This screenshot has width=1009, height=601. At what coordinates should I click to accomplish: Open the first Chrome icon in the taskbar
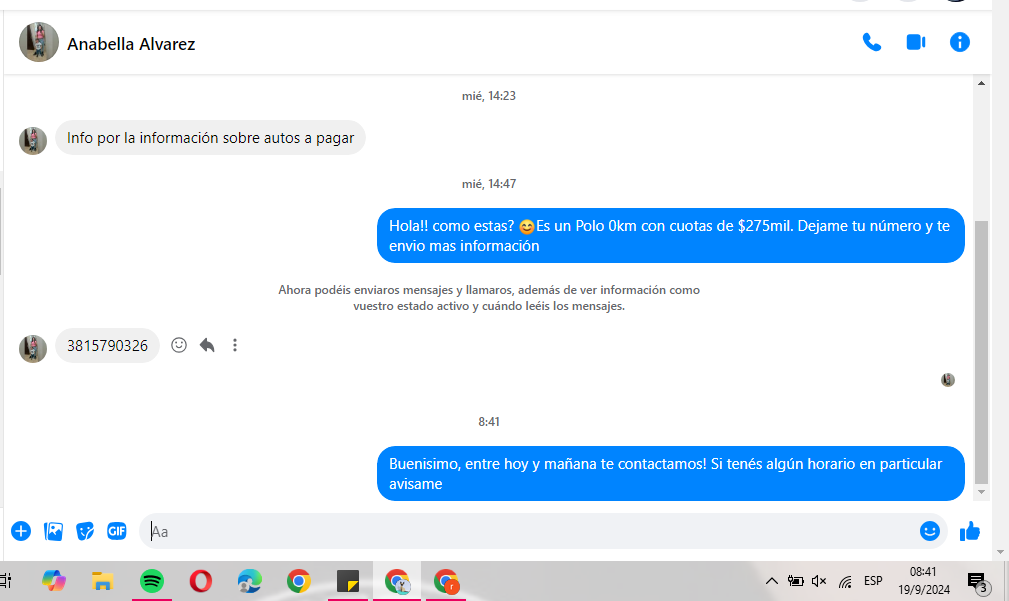pyautogui.click(x=299, y=581)
